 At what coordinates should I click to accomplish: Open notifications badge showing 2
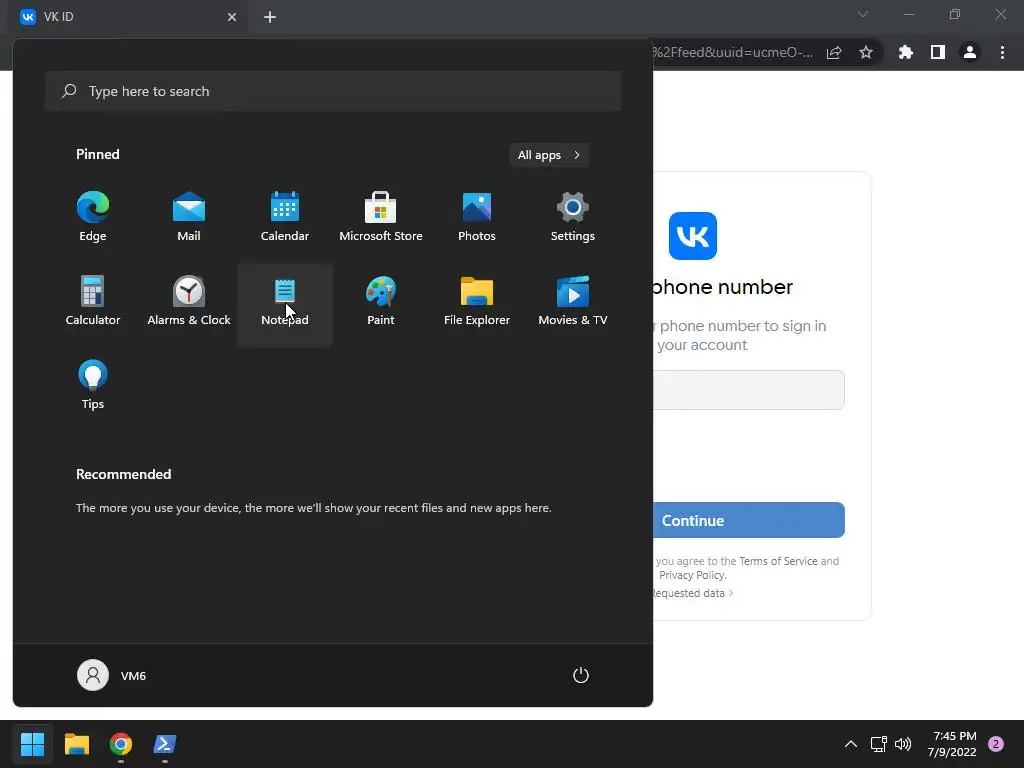tap(996, 744)
